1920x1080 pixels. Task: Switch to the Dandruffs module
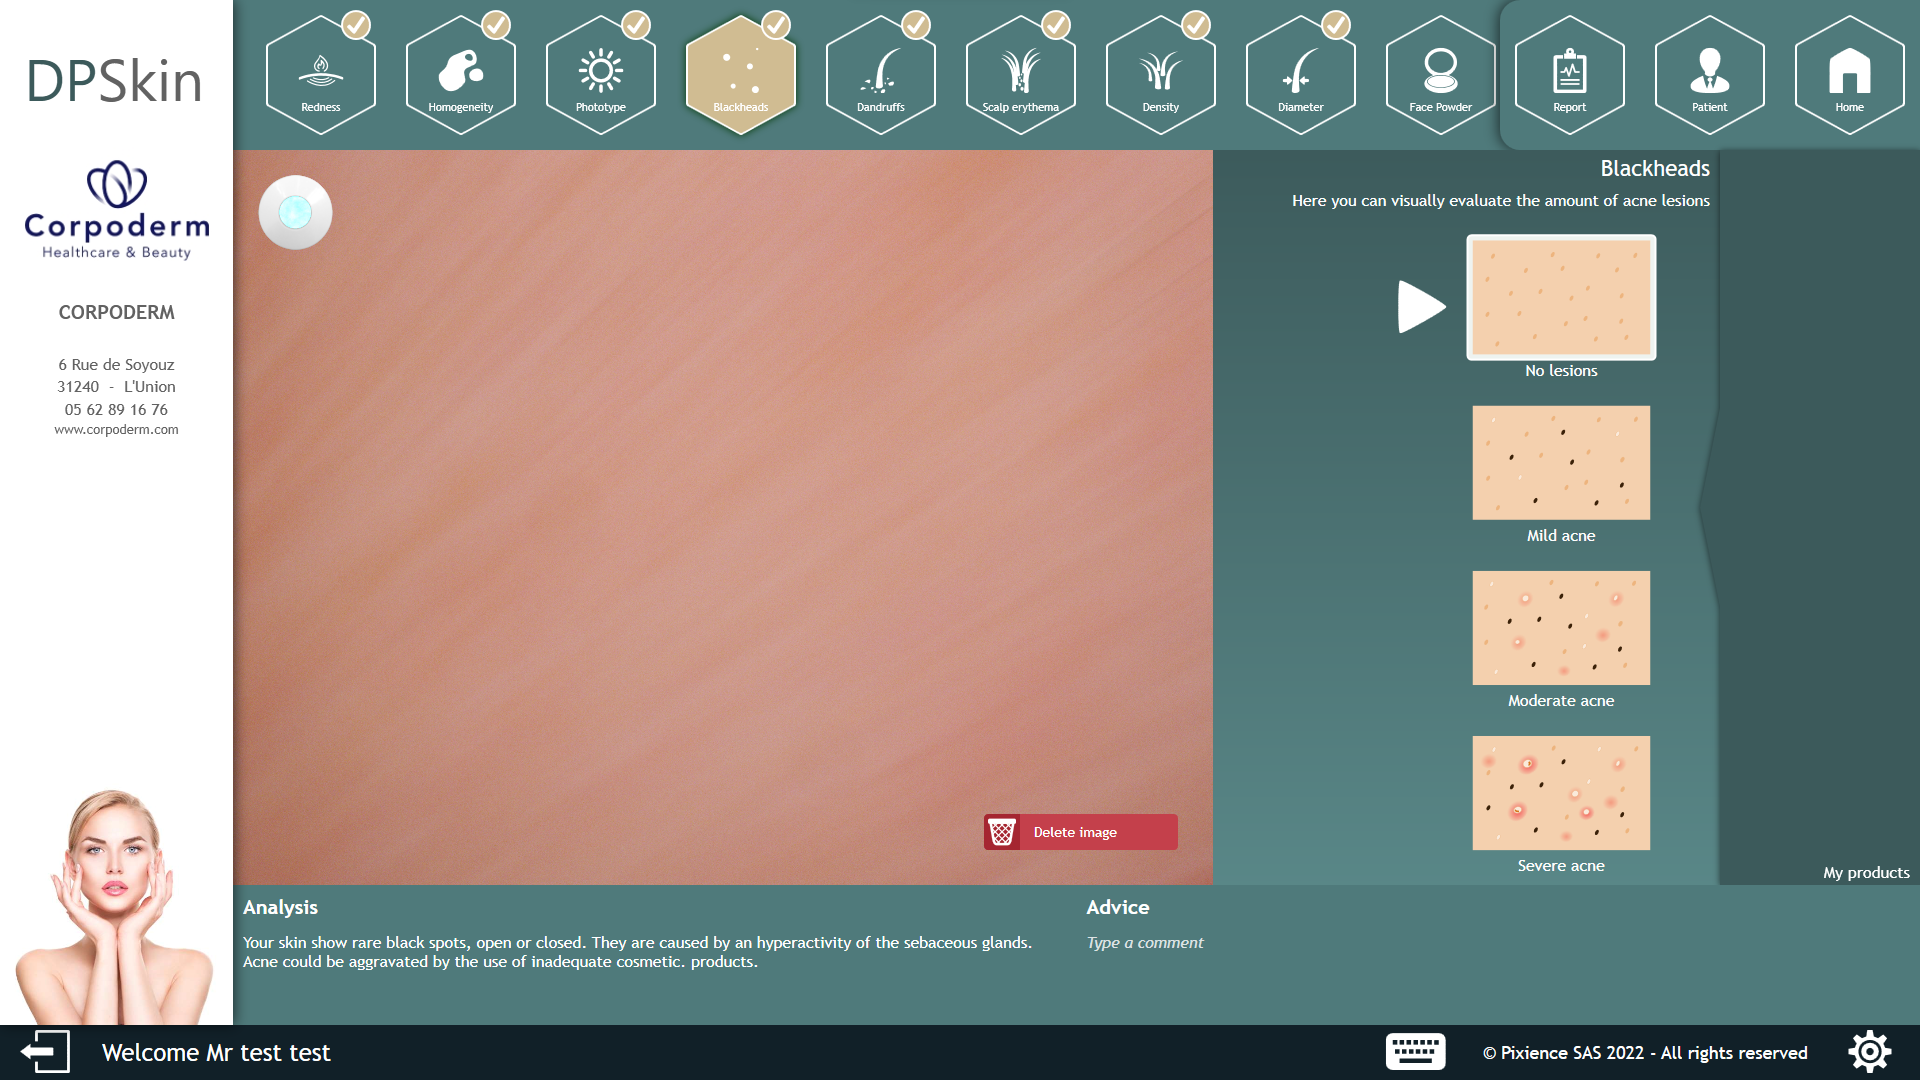880,75
